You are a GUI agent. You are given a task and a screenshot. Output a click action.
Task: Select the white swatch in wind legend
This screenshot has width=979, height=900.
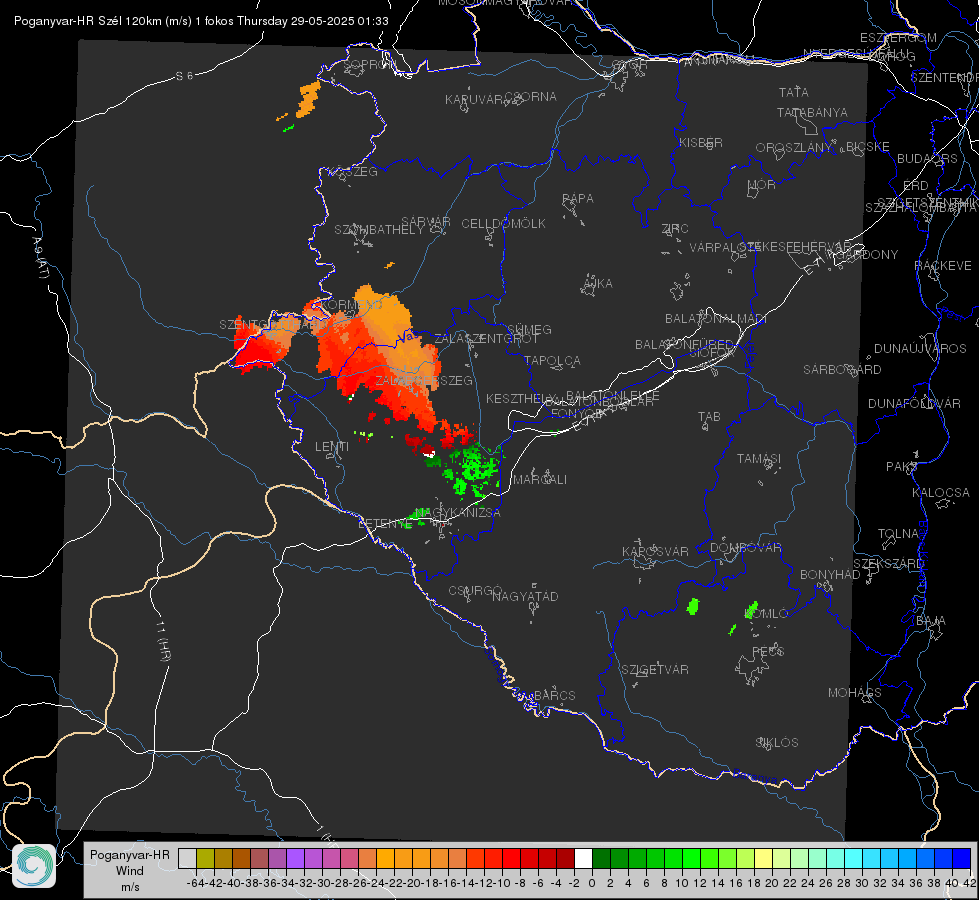(583, 858)
